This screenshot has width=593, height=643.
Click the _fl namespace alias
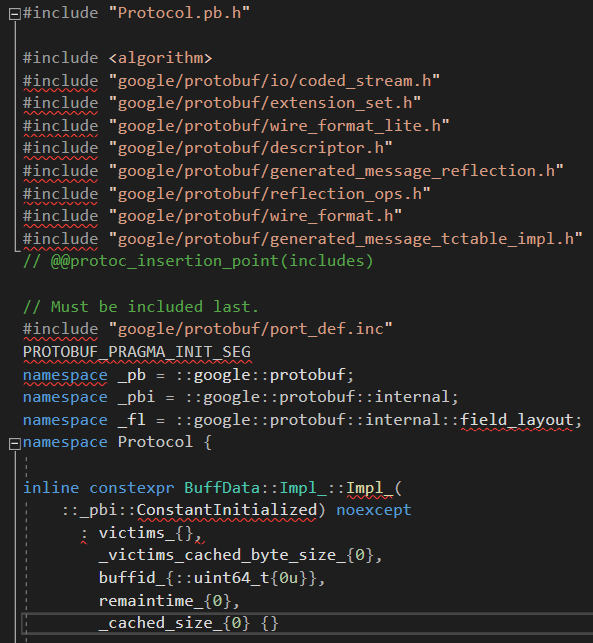(132, 420)
